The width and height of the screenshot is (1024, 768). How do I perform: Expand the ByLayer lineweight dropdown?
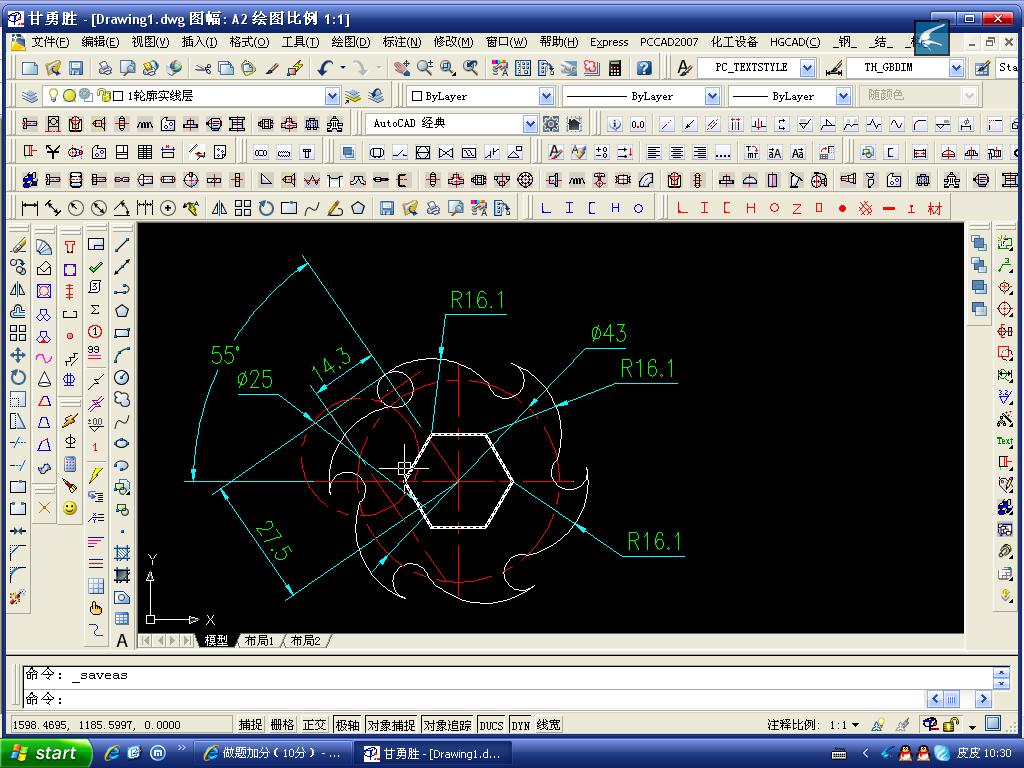point(843,96)
